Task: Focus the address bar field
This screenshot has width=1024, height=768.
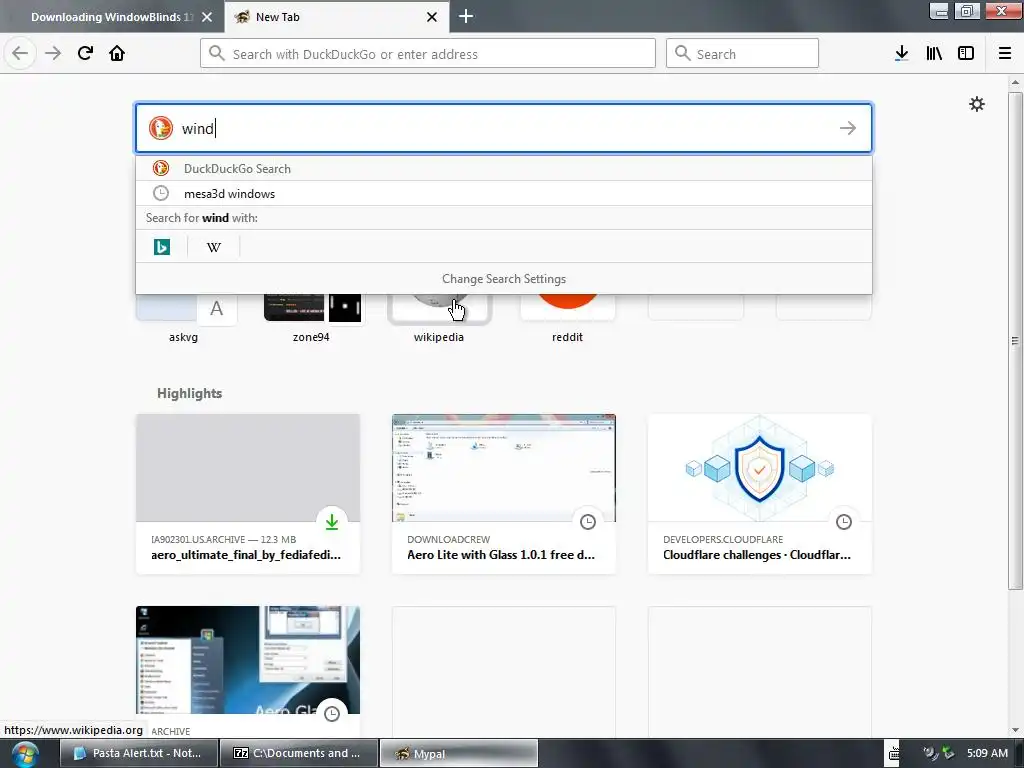Action: (x=428, y=54)
